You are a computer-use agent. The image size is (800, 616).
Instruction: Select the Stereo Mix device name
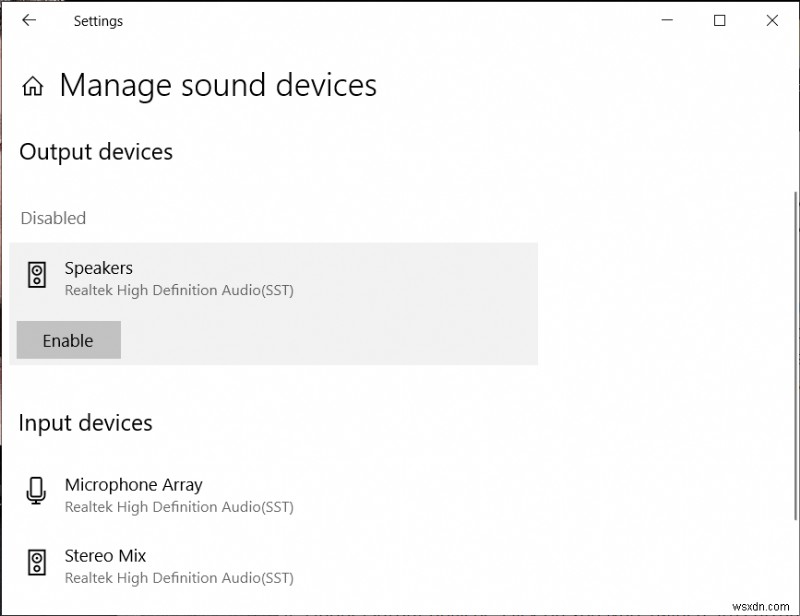coord(106,556)
